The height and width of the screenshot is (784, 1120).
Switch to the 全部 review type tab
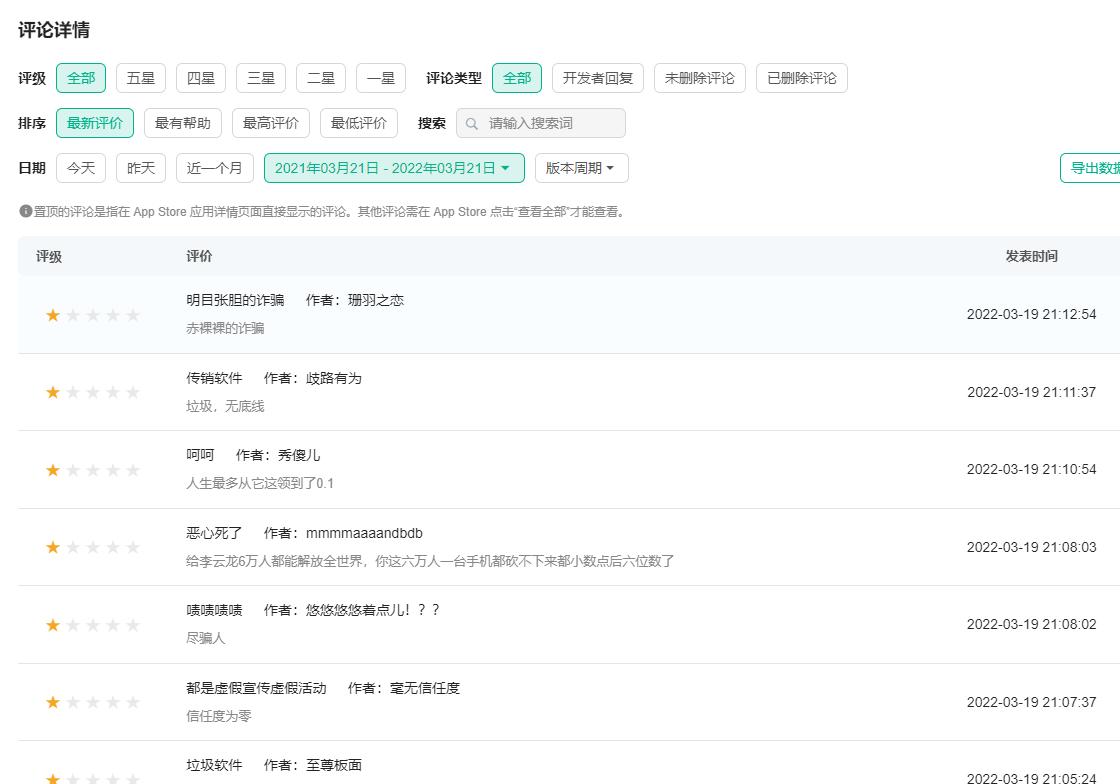(517, 78)
